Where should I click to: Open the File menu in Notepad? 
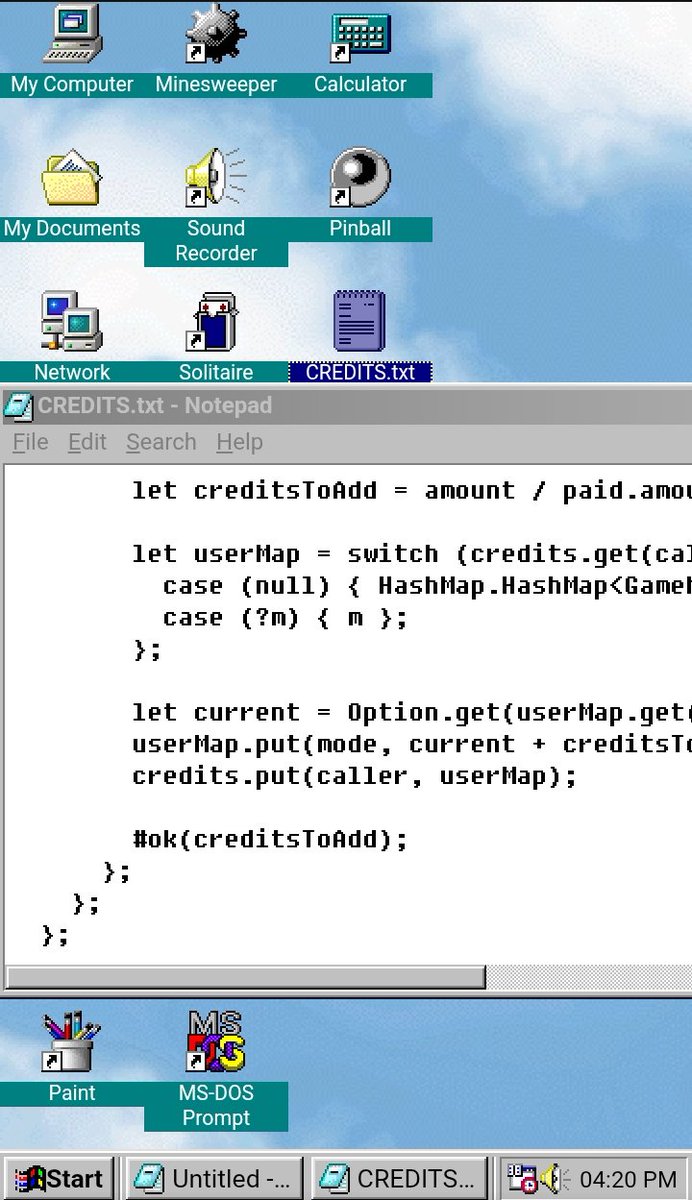(x=30, y=442)
